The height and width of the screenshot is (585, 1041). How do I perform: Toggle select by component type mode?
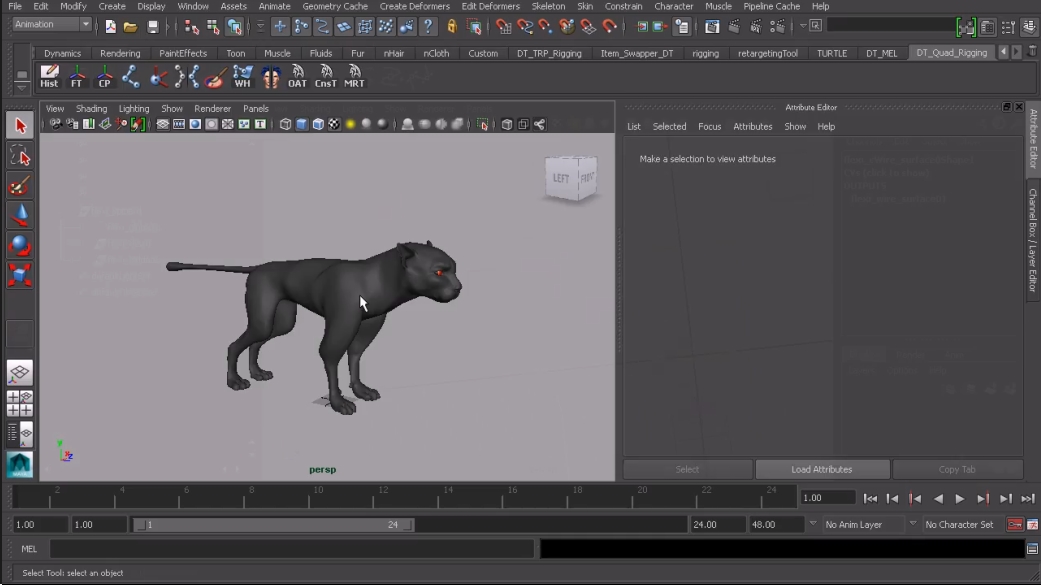tap(234, 27)
